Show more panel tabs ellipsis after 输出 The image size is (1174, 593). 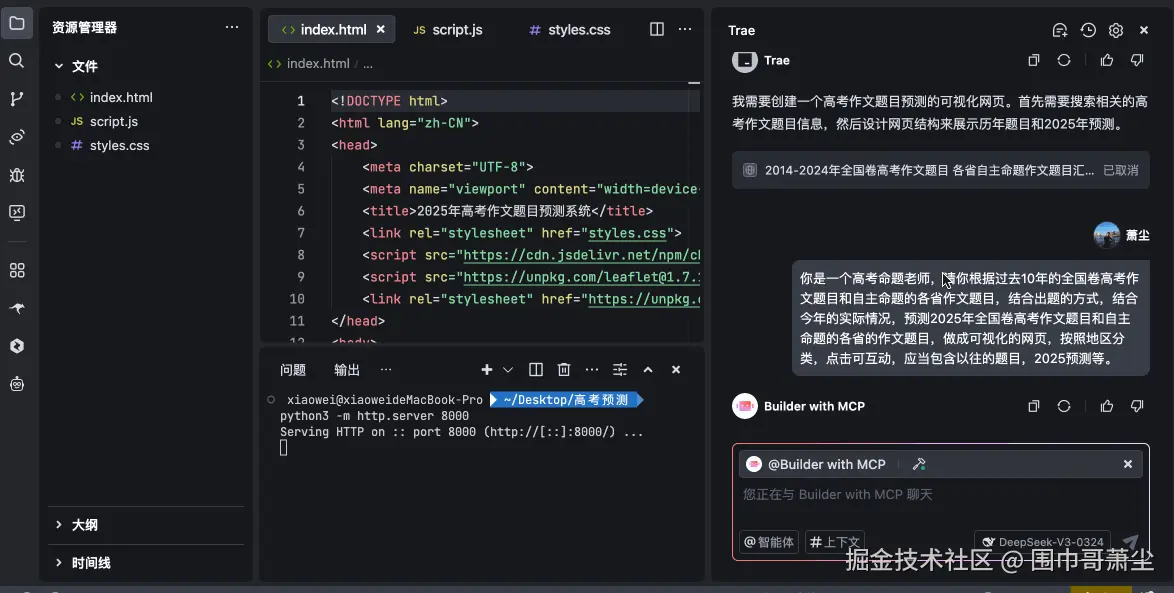coord(386,369)
